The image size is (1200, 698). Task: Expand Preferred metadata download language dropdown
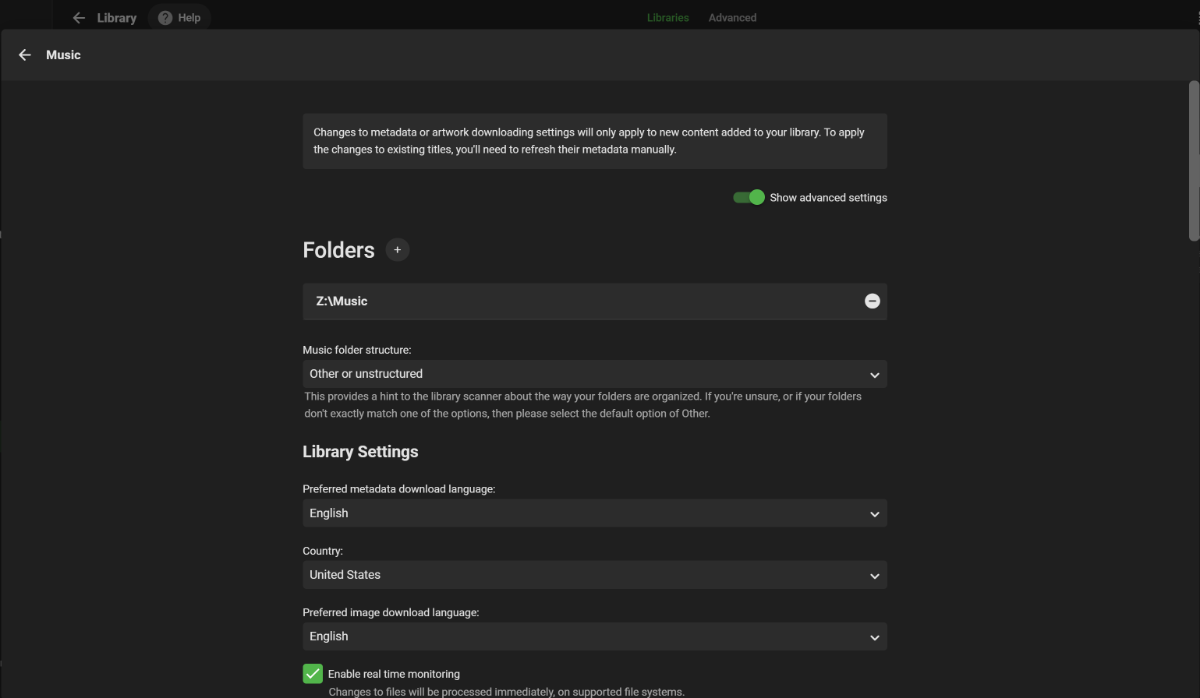click(x=594, y=513)
